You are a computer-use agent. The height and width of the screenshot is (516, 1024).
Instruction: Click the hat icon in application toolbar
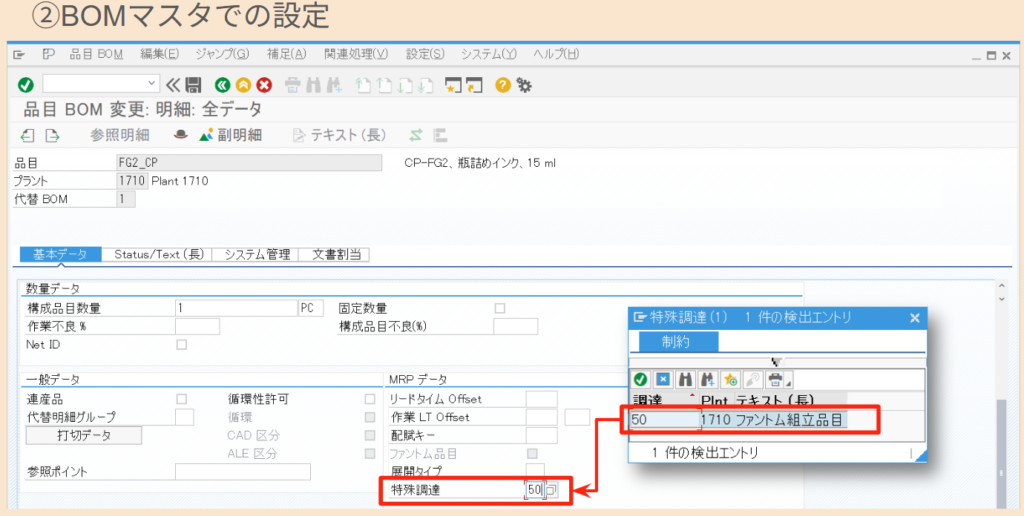180,135
